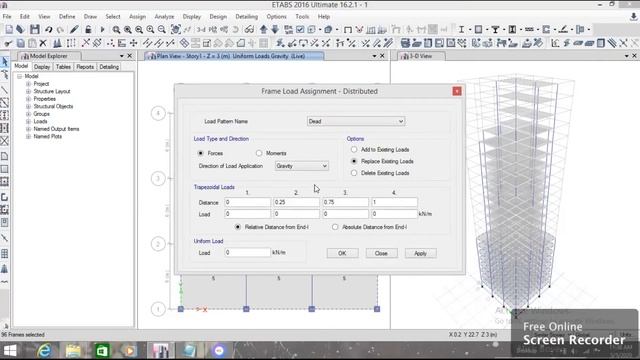Click OK in Frame Load Assignment dialog

click(x=342, y=253)
